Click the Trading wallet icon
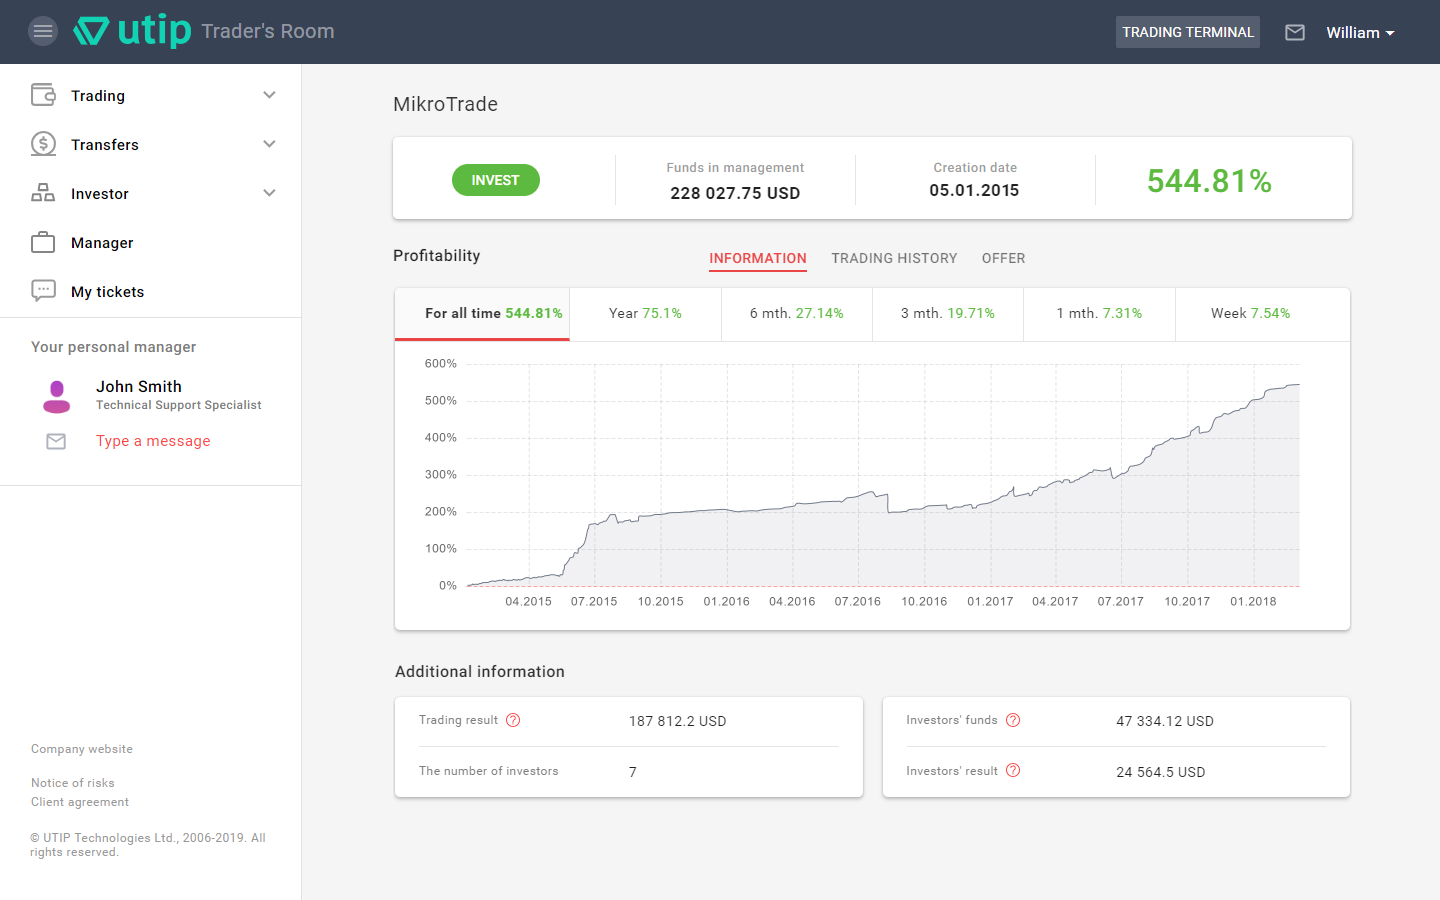 pyautogui.click(x=43, y=95)
